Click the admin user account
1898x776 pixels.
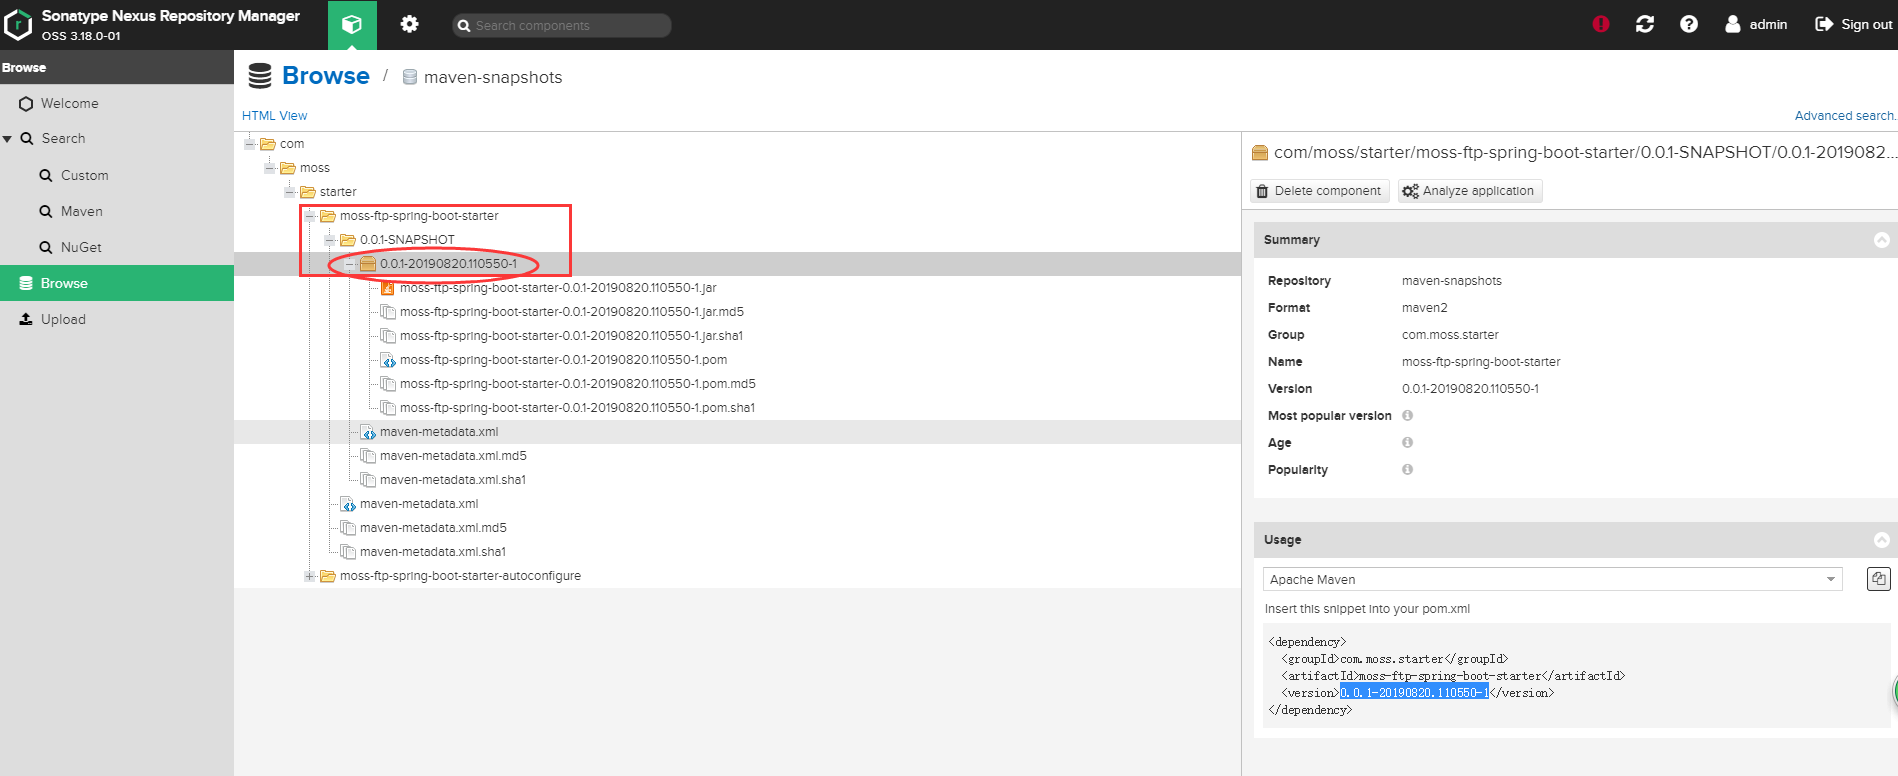click(x=1756, y=24)
